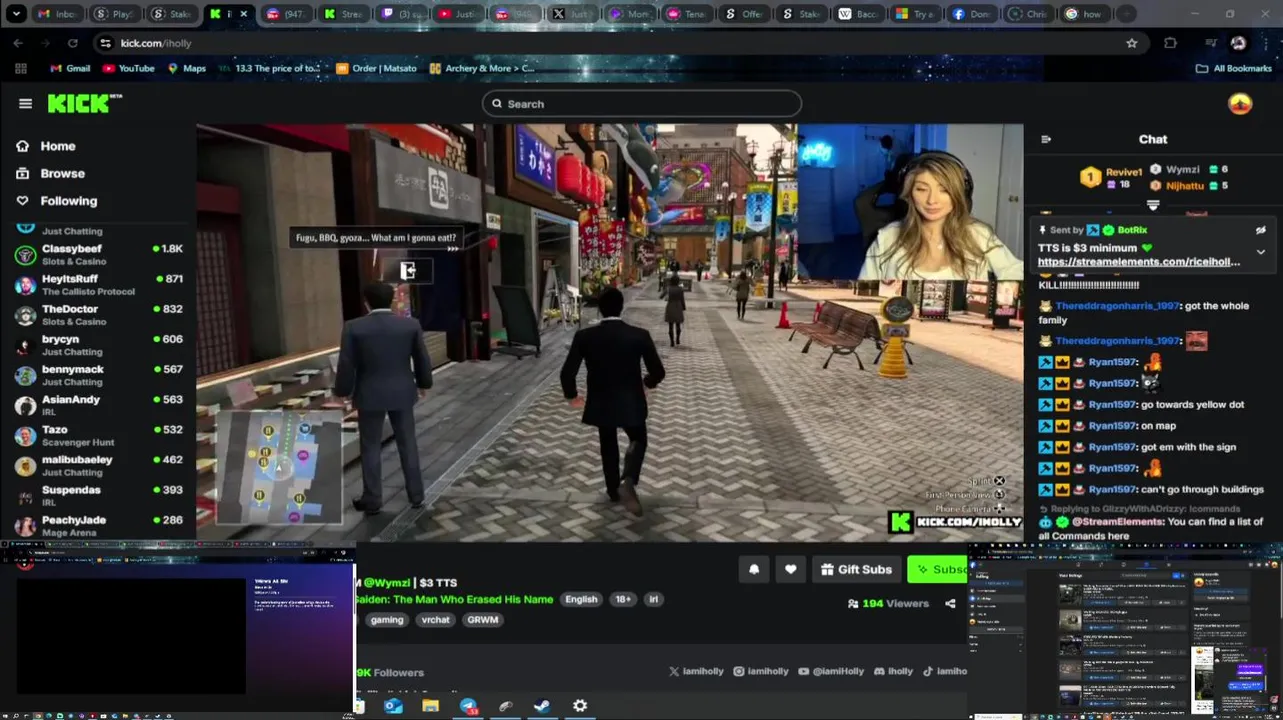Open AsianAndy's channel
This screenshot has width=1283, height=720.
click(98, 405)
